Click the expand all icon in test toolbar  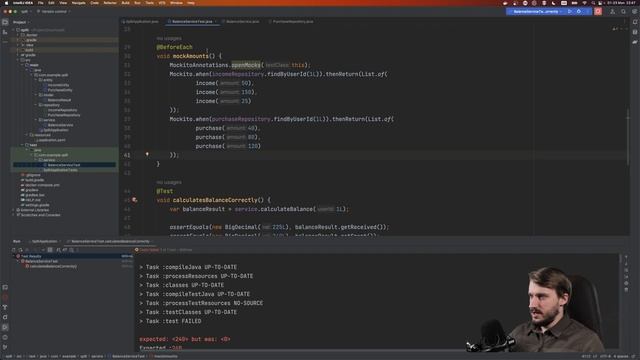coord(65,250)
